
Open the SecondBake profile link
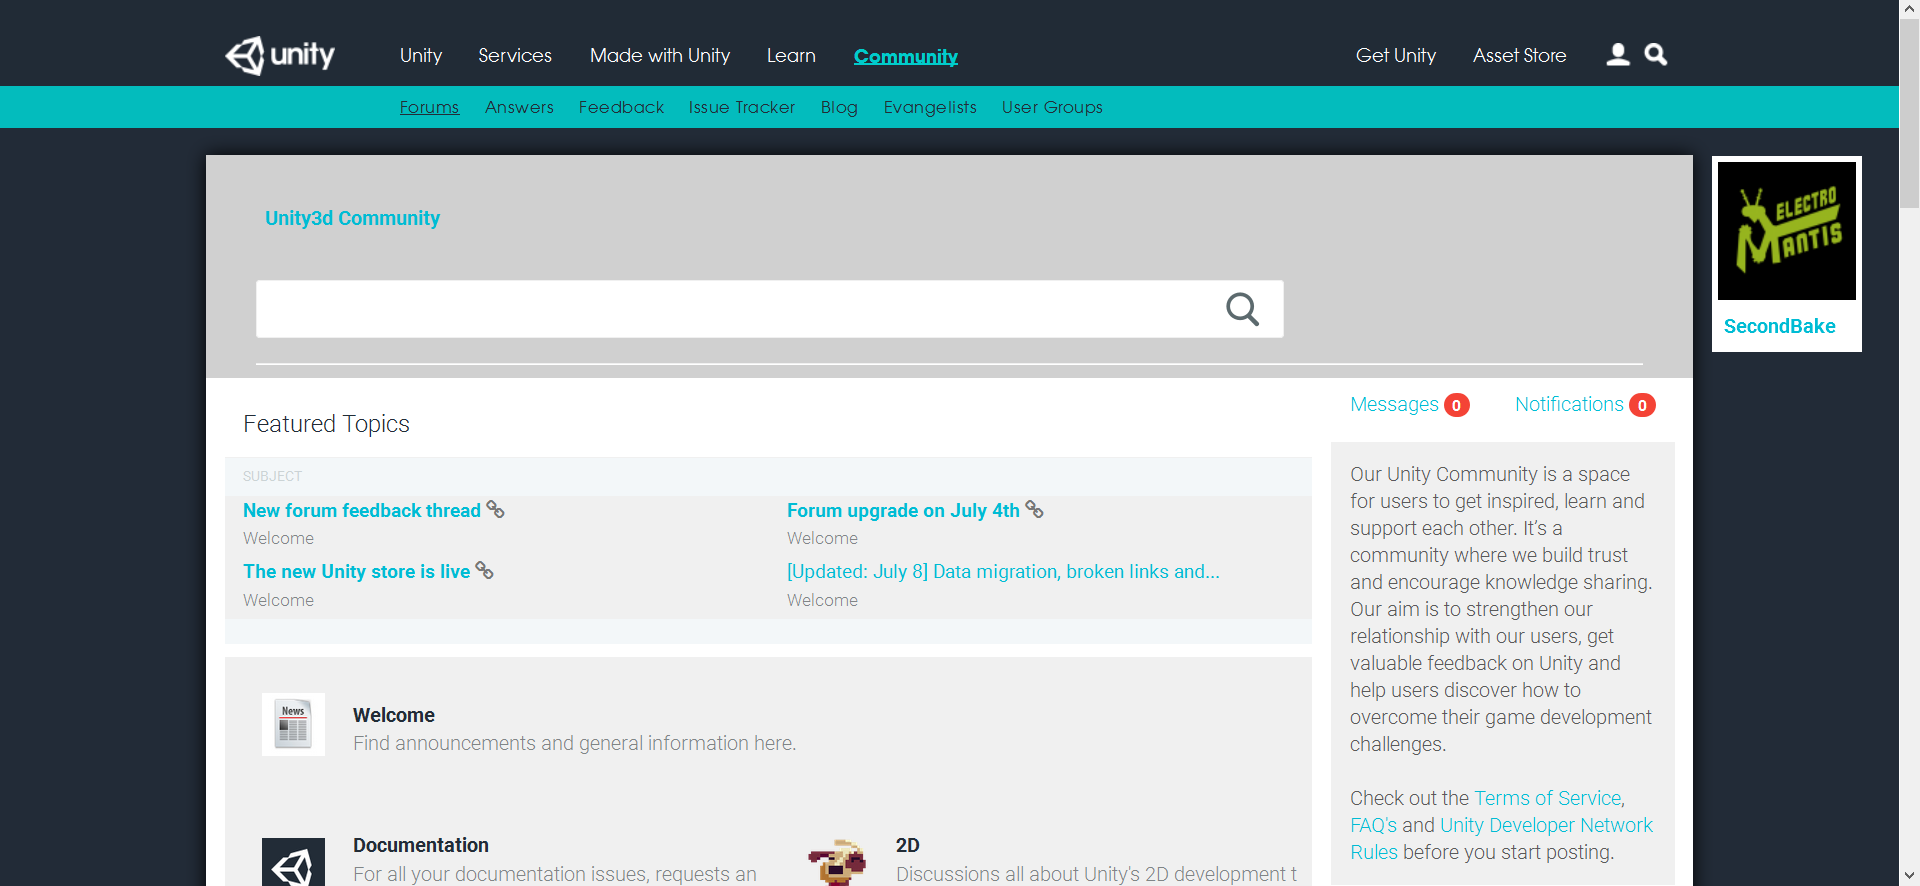point(1780,326)
